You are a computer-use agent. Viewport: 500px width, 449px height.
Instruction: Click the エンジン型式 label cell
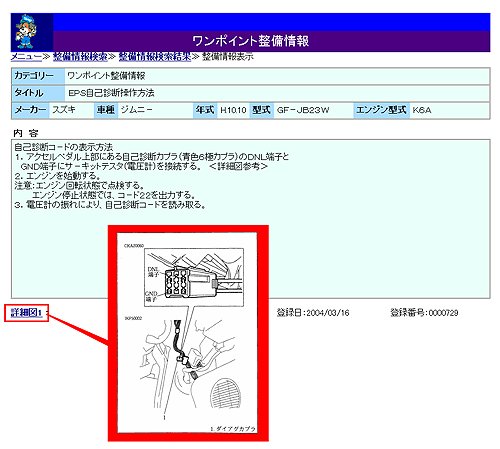(381, 110)
